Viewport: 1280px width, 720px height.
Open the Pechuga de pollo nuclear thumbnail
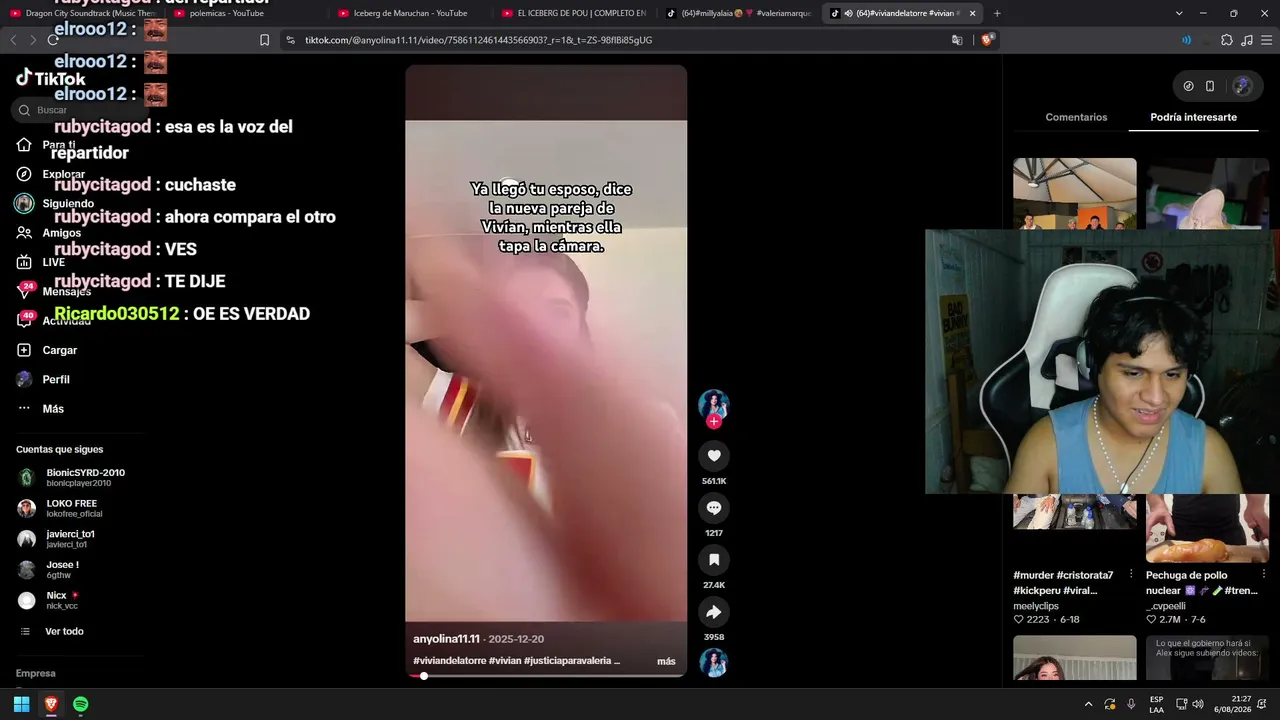tap(1208, 528)
